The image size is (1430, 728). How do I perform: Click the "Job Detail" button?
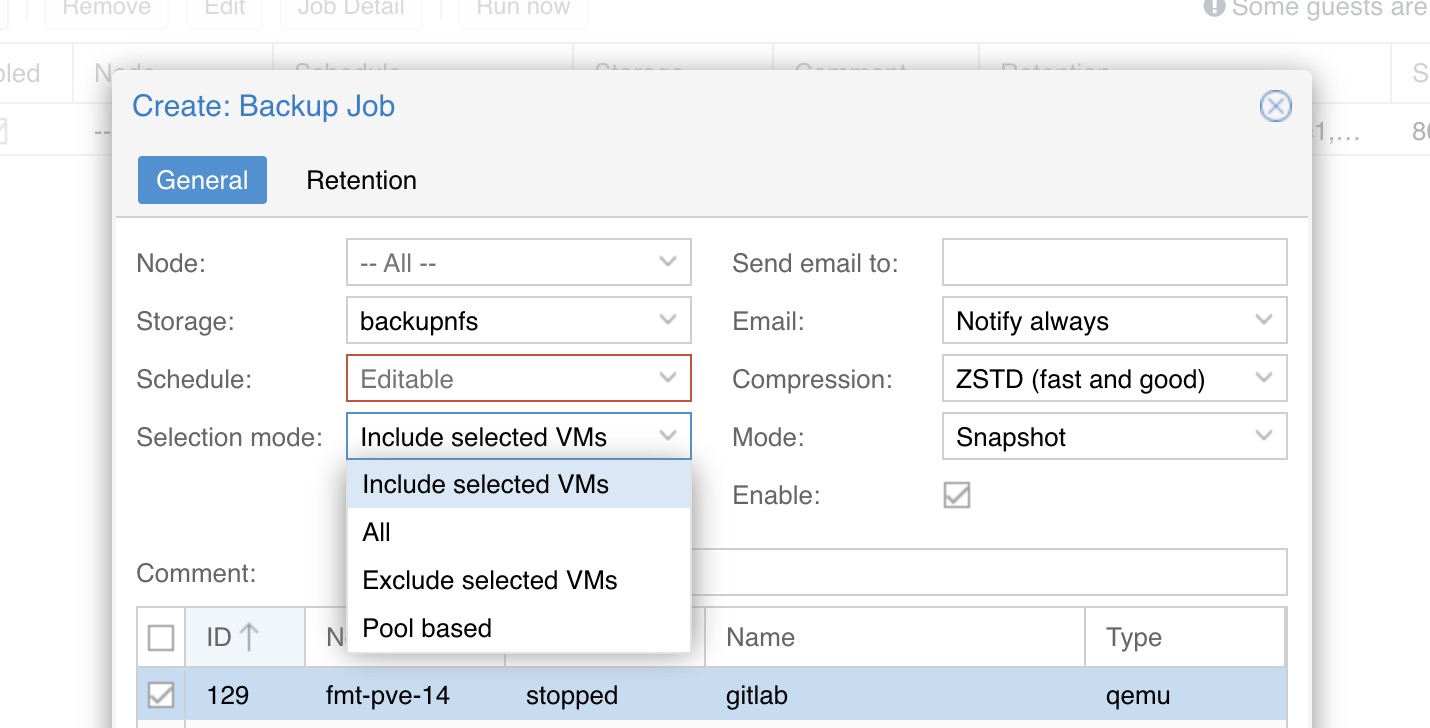tap(351, 10)
